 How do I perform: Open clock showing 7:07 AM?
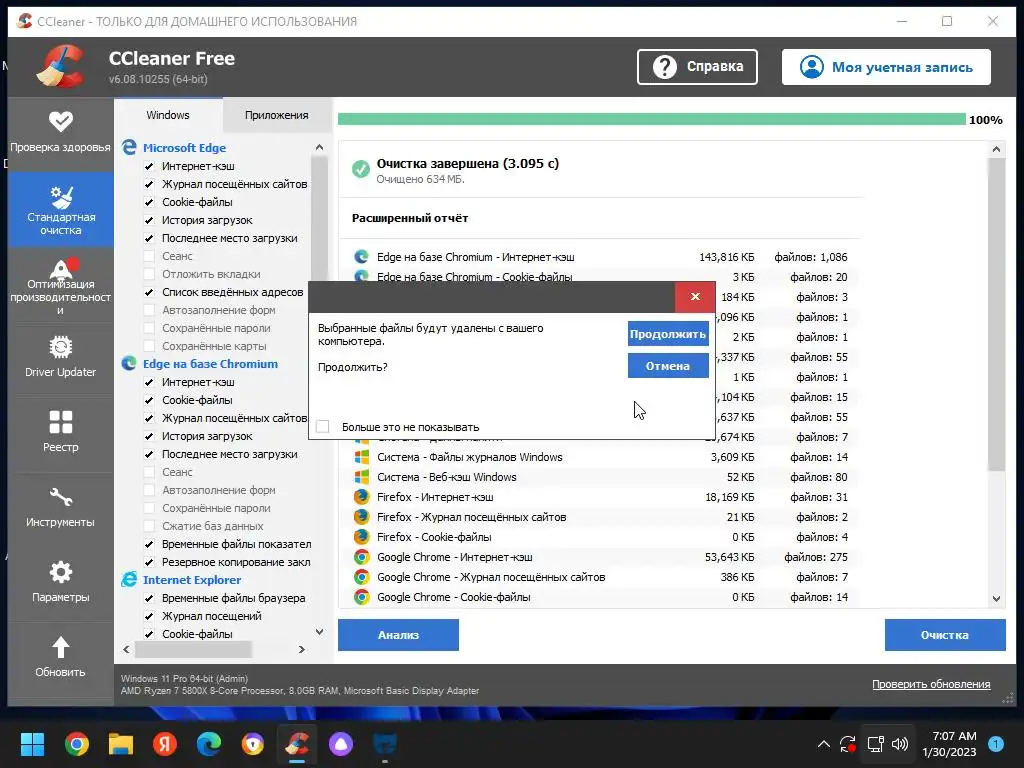click(x=949, y=744)
